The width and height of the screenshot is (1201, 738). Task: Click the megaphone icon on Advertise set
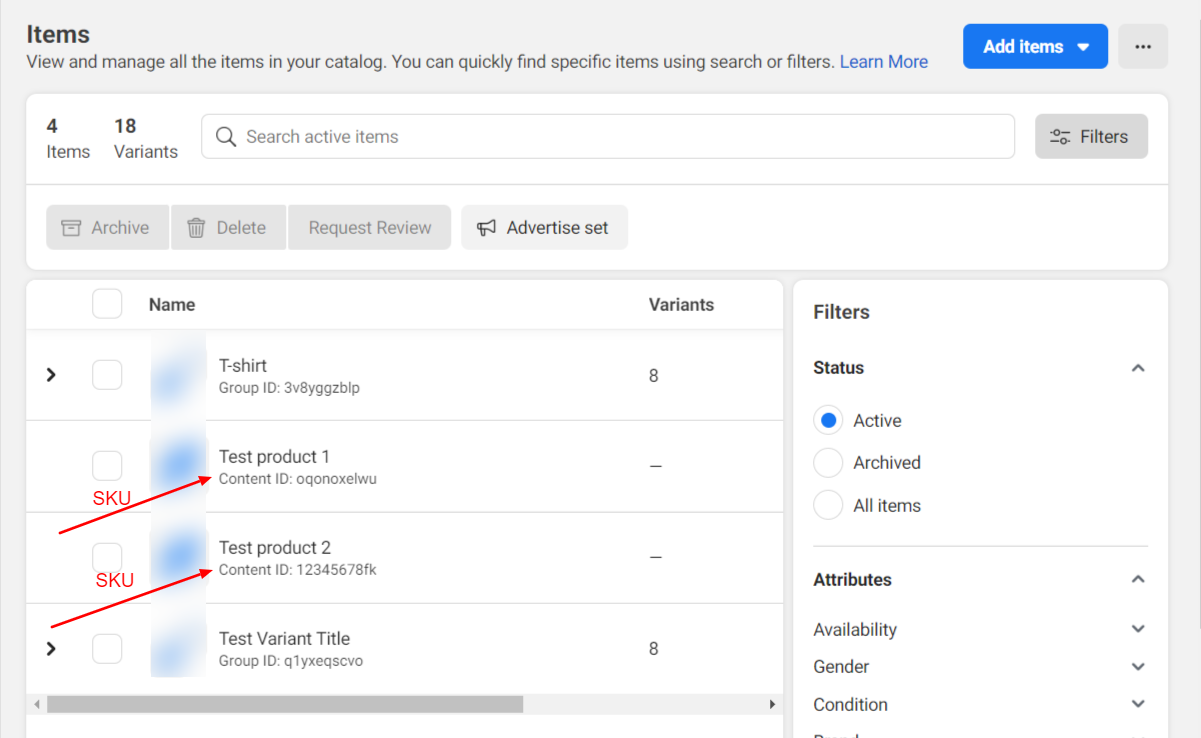tap(486, 228)
